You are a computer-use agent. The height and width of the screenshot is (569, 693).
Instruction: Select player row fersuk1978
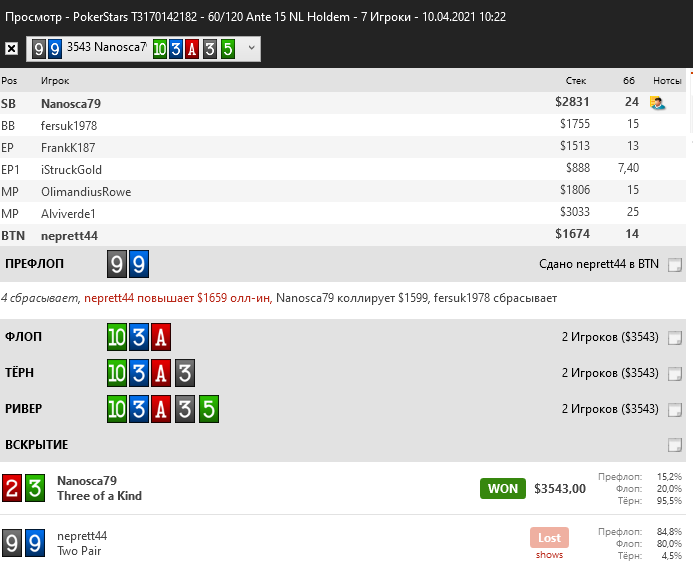pos(343,125)
